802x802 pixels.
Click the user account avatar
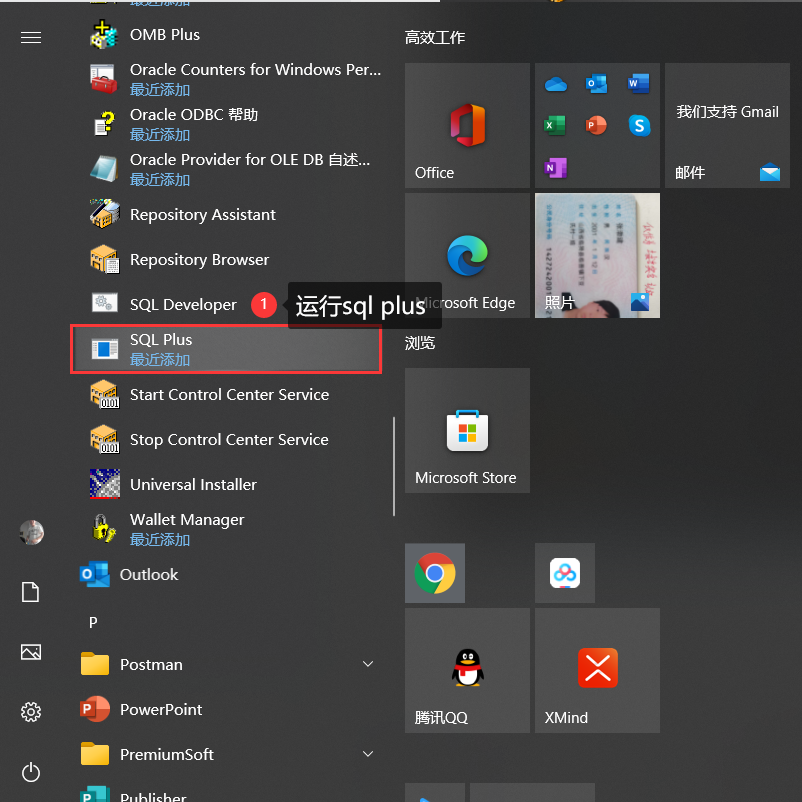[x=31, y=532]
